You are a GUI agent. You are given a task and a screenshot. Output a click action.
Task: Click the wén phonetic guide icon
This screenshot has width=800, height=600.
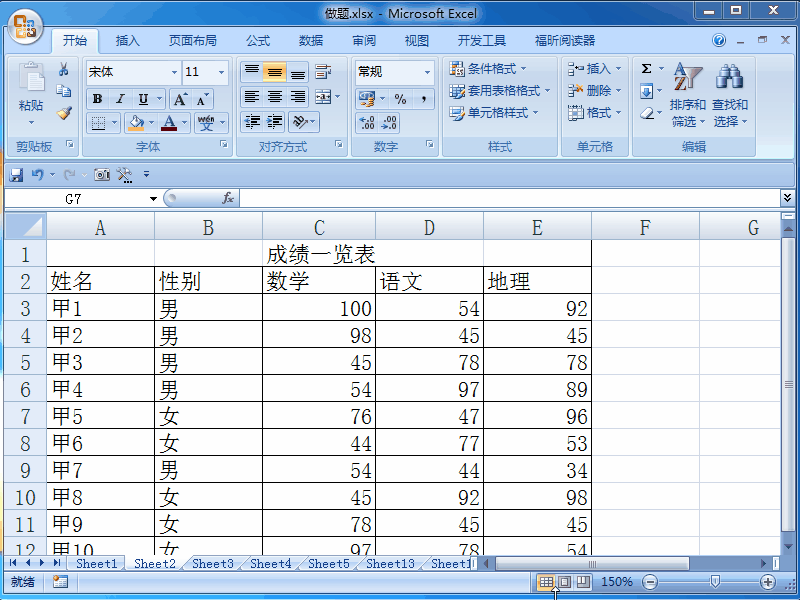[x=206, y=123]
